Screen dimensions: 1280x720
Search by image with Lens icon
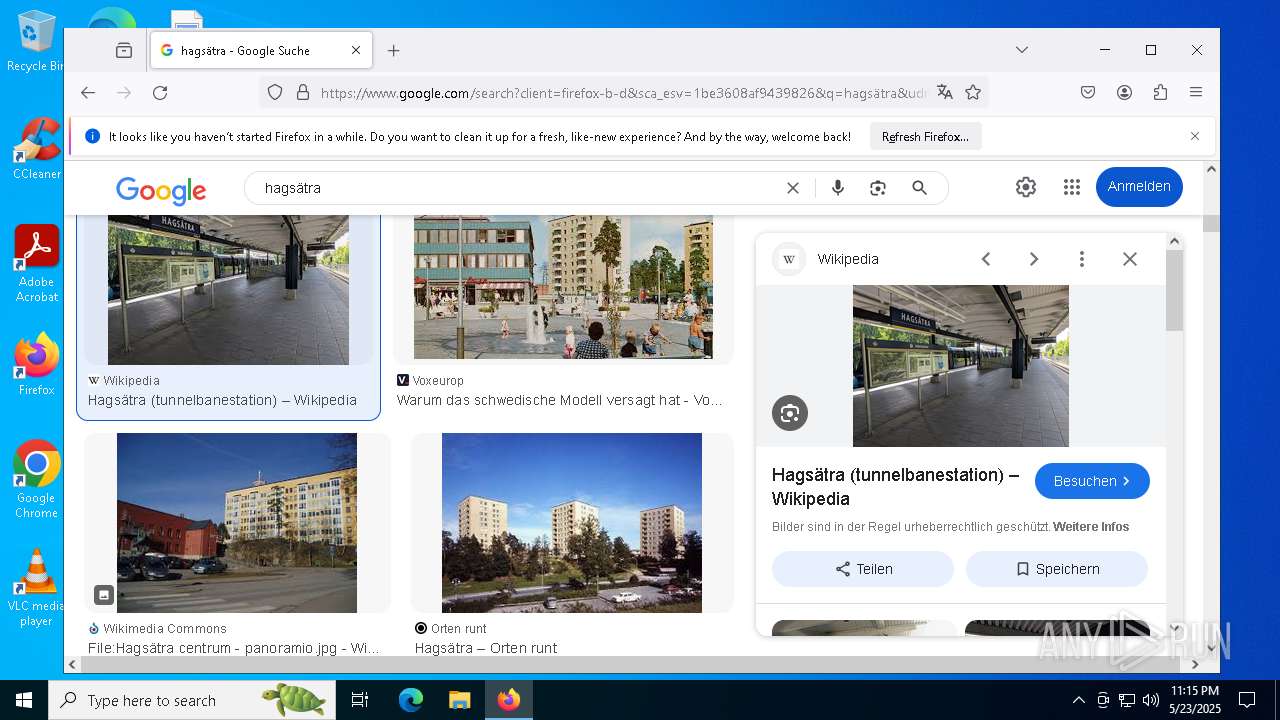[x=878, y=188]
